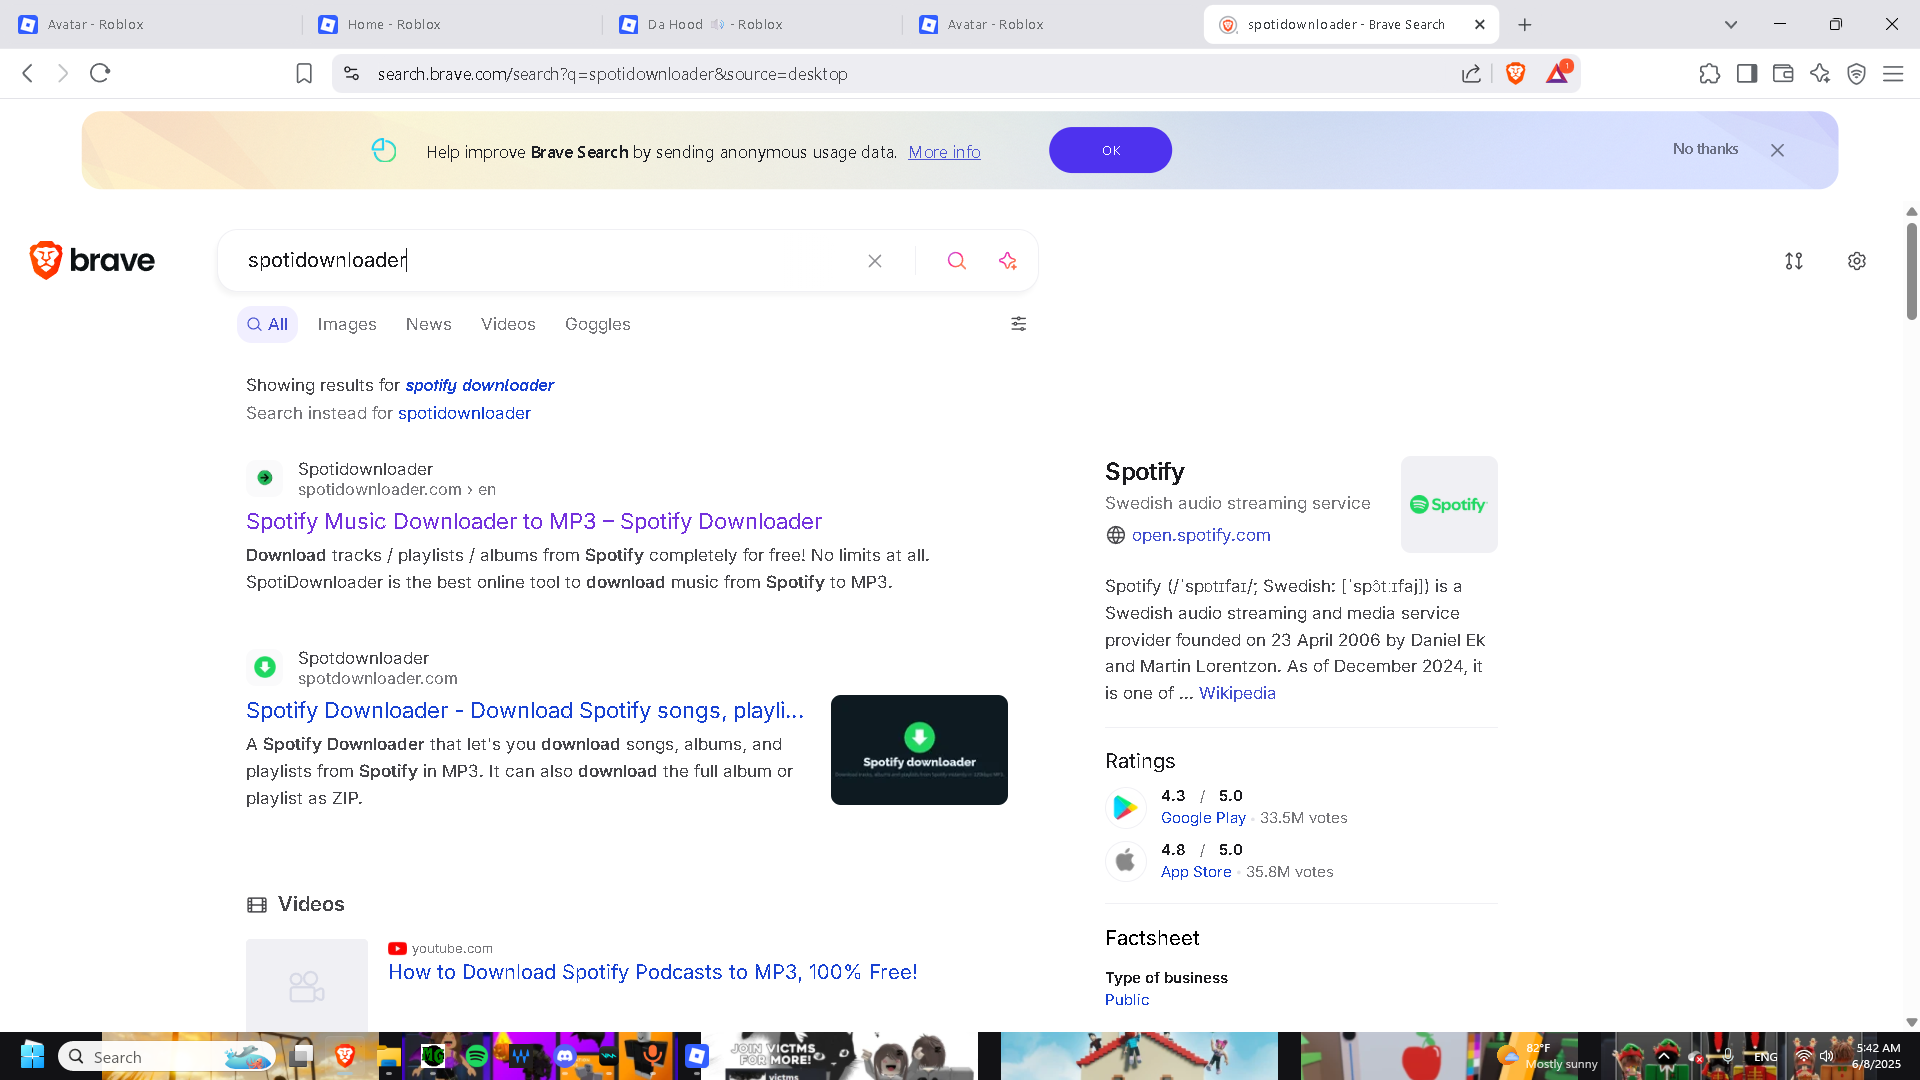Close the spotidownloader search tab
Viewport: 1920px width, 1080px height.
pos(1480,24)
